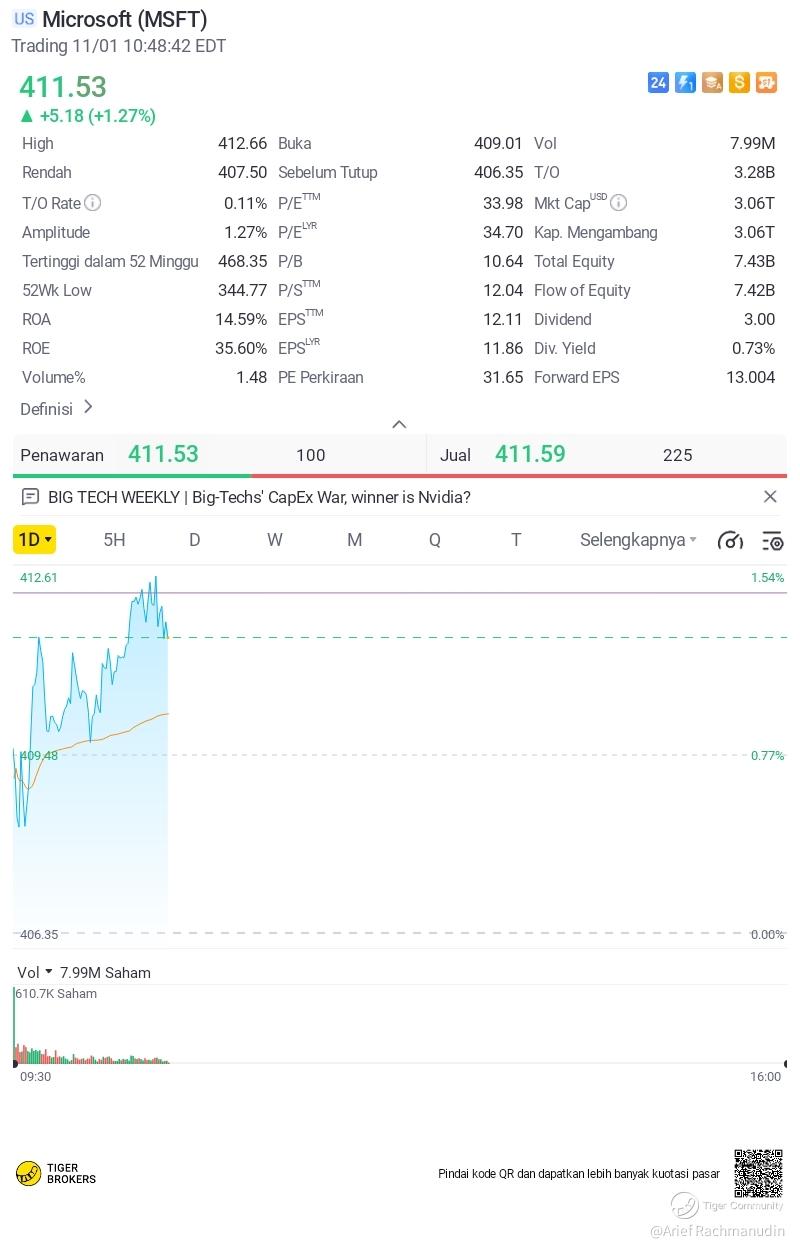Viewport: 800px width, 1250px height.
Task: Open the chart gauge indicator icon
Action: [730, 541]
